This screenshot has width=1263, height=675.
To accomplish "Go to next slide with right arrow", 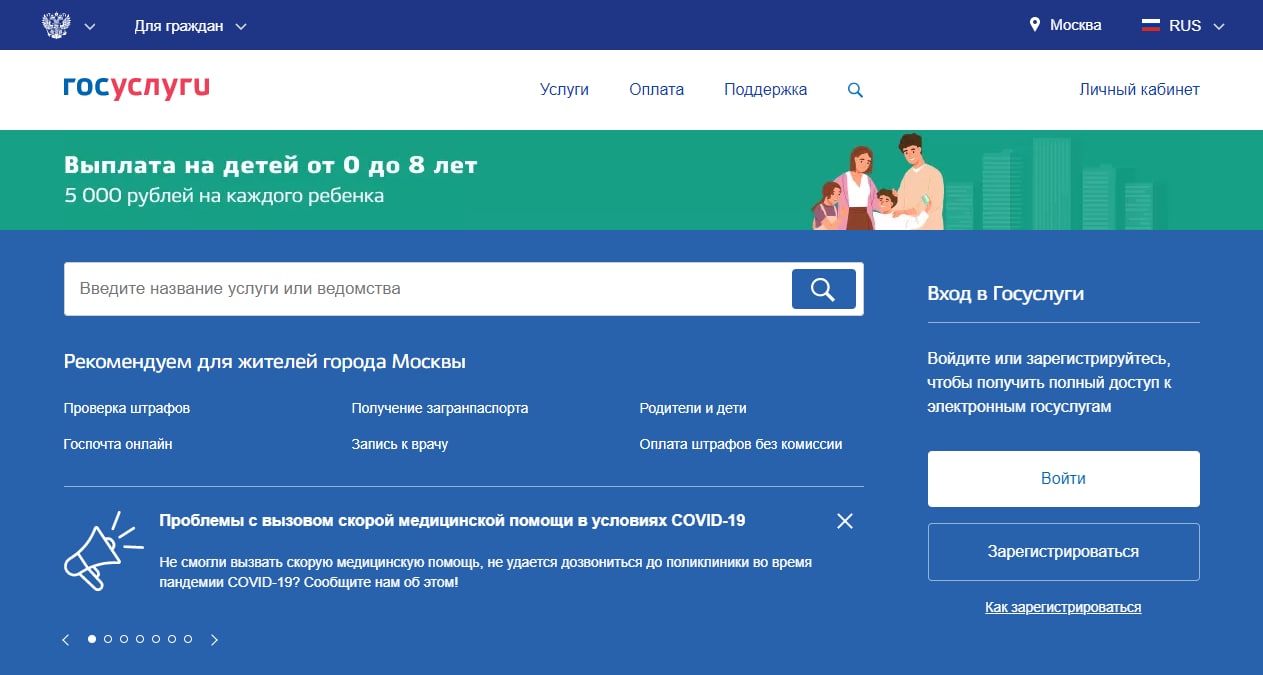I will (x=214, y=640).
